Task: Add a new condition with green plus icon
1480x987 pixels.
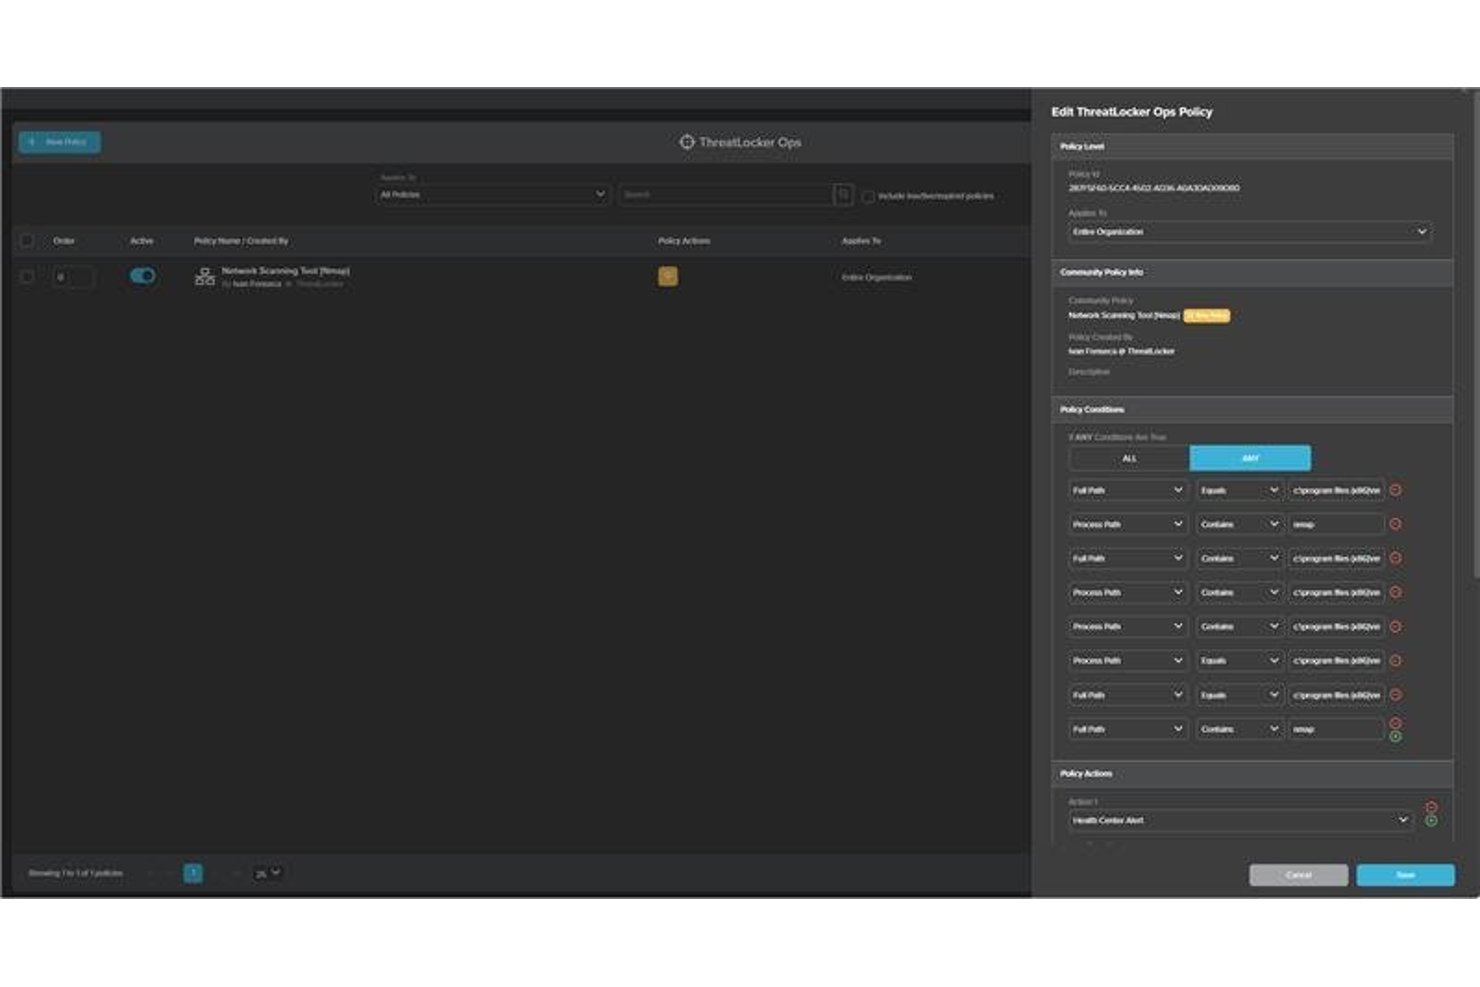Action: (1395, 736)
